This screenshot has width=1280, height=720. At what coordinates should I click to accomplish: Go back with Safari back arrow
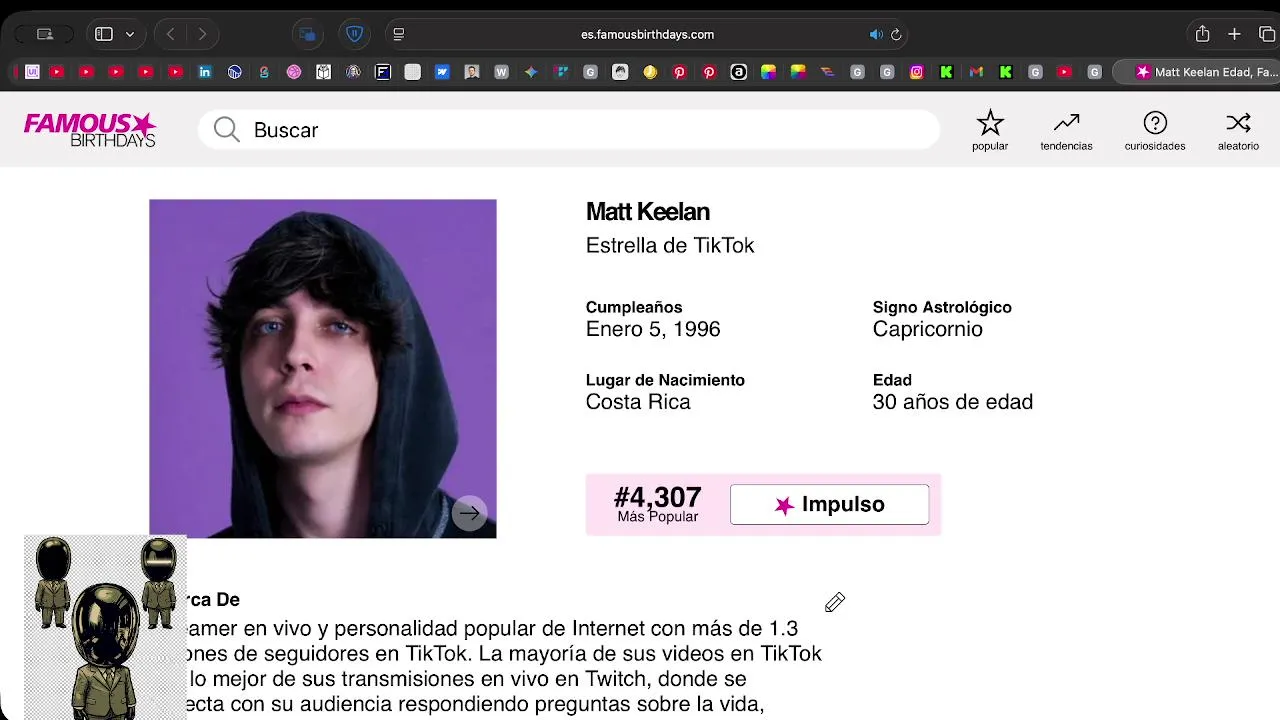[171, 34]
